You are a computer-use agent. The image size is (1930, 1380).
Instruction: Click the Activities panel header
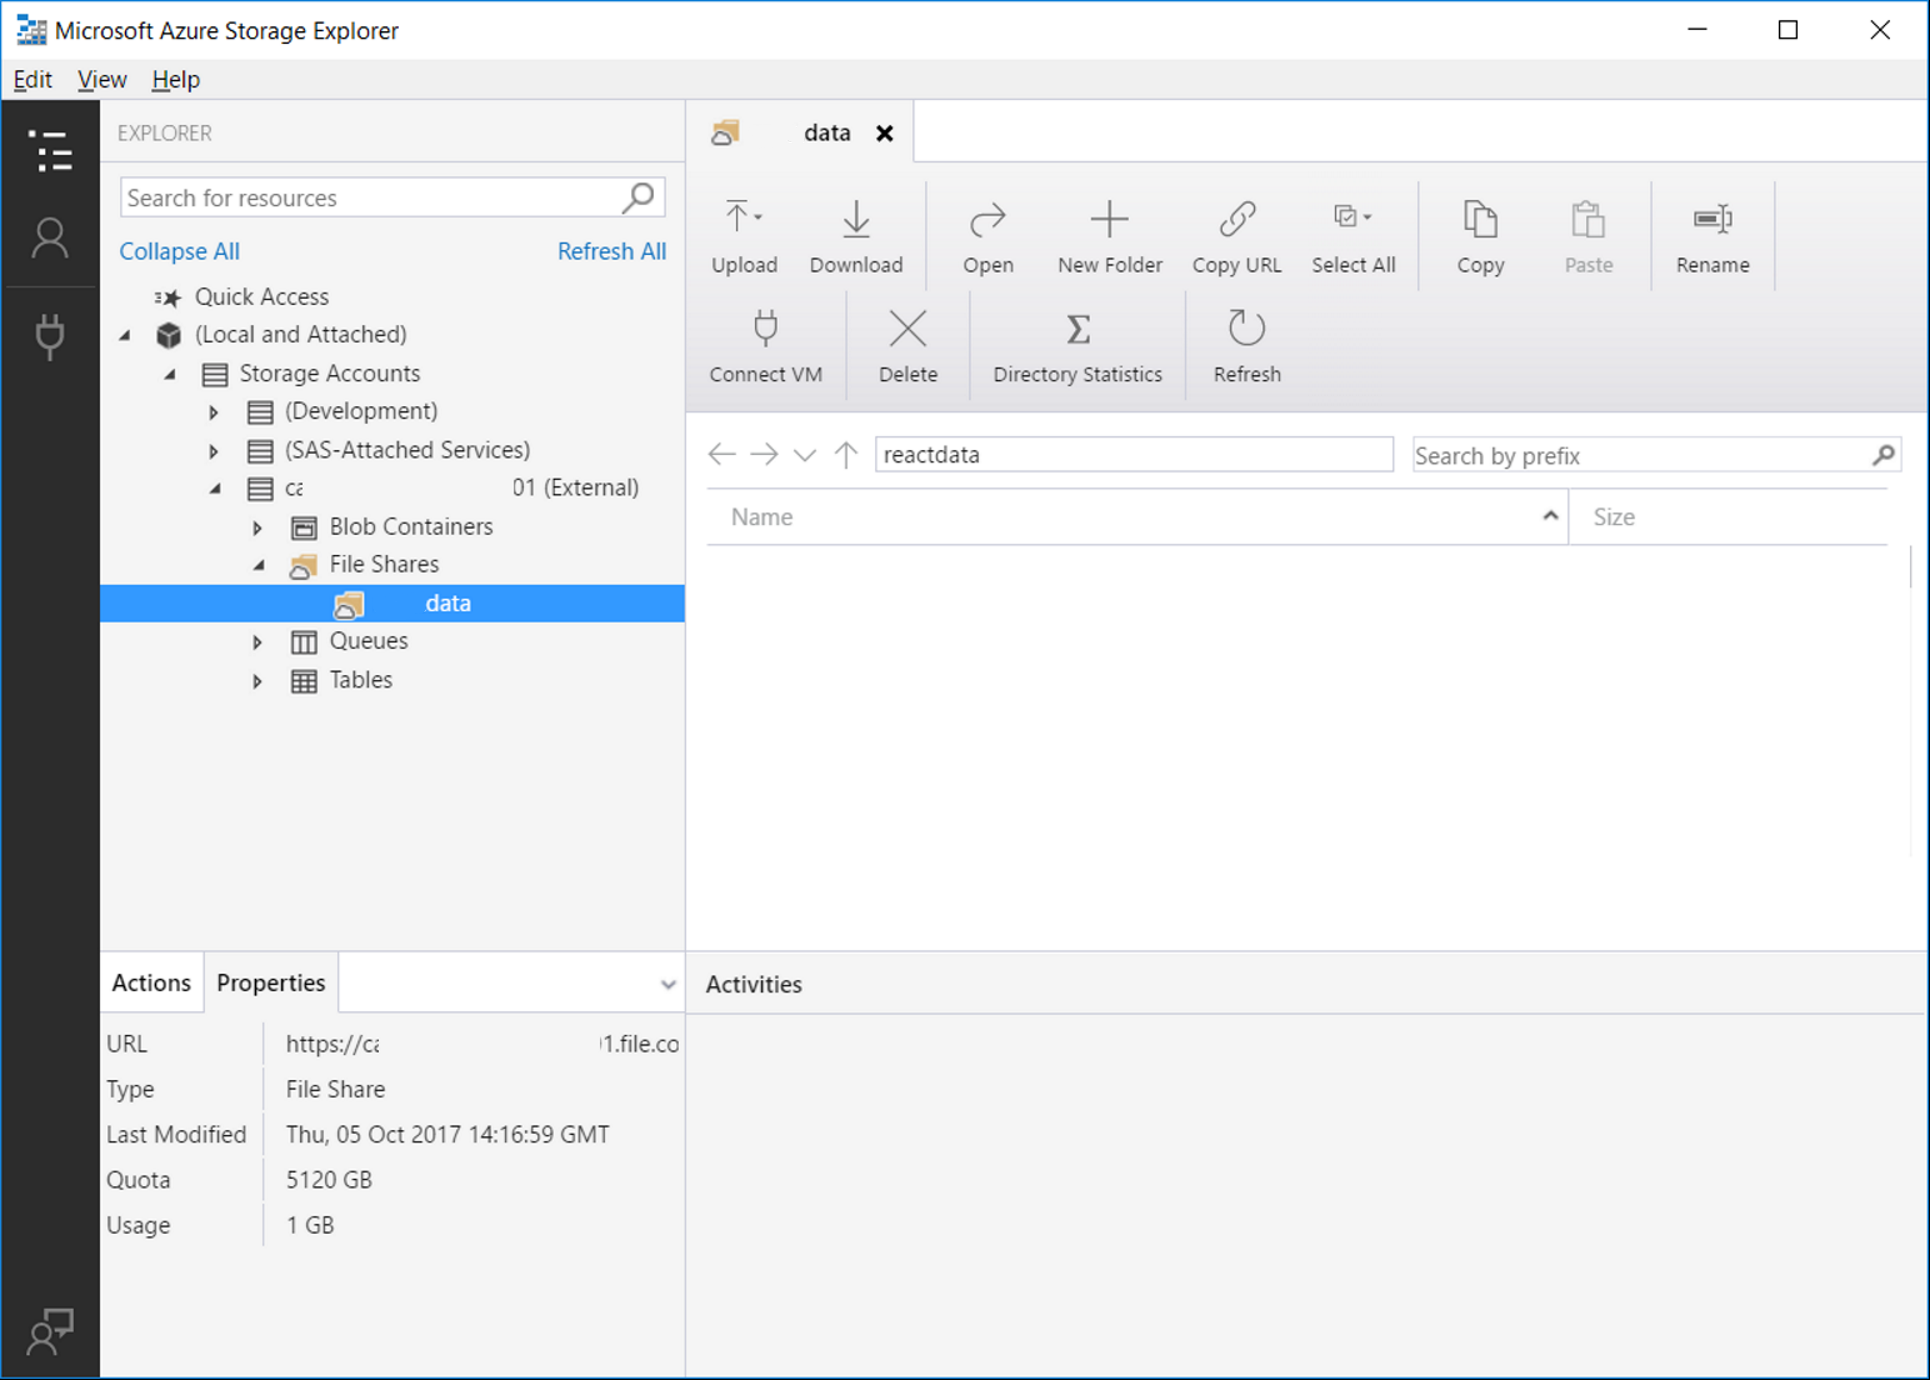[x=754, y=984]
